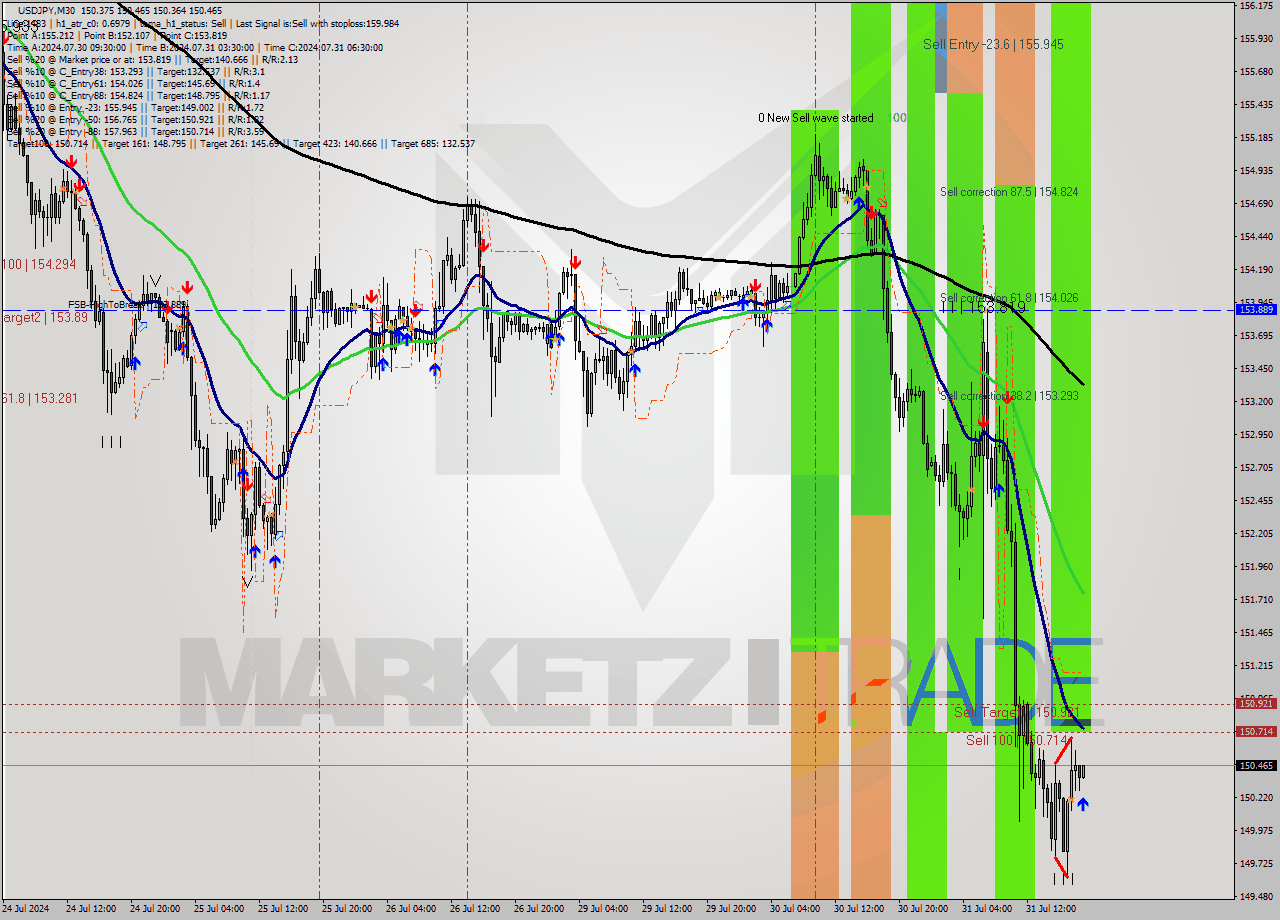Click the 153.200 price axis label
Image resolution: width=1280 pixels, height=920 pixels.
[x=1256, y=402]
